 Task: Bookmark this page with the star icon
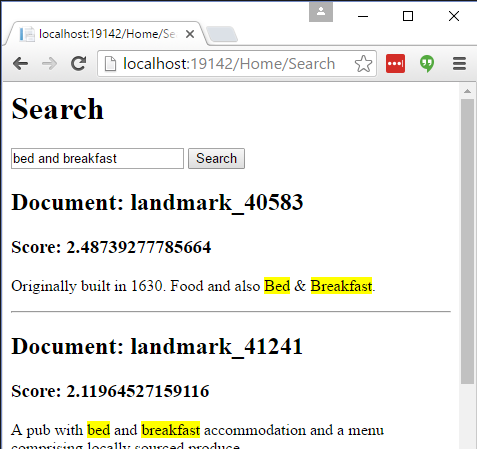coord(363,63)
